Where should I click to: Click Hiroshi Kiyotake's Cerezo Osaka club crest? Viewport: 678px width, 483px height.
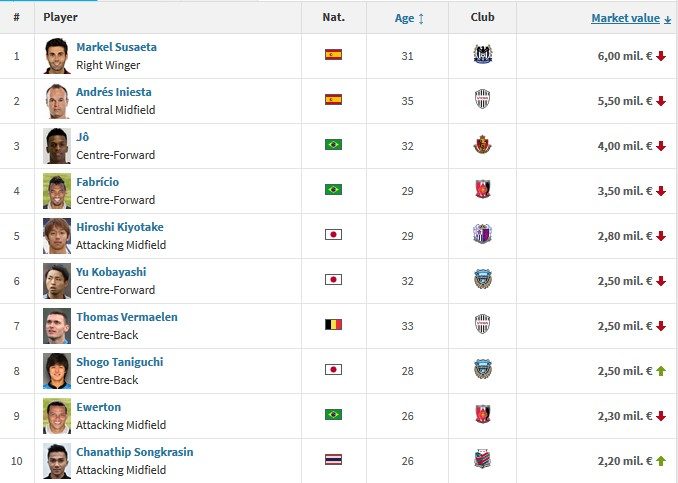coord(483,234)
